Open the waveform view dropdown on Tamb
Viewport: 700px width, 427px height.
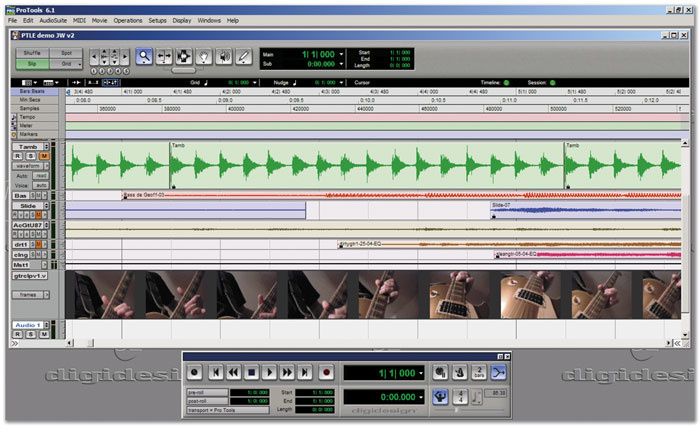click(x=32, y=165)
